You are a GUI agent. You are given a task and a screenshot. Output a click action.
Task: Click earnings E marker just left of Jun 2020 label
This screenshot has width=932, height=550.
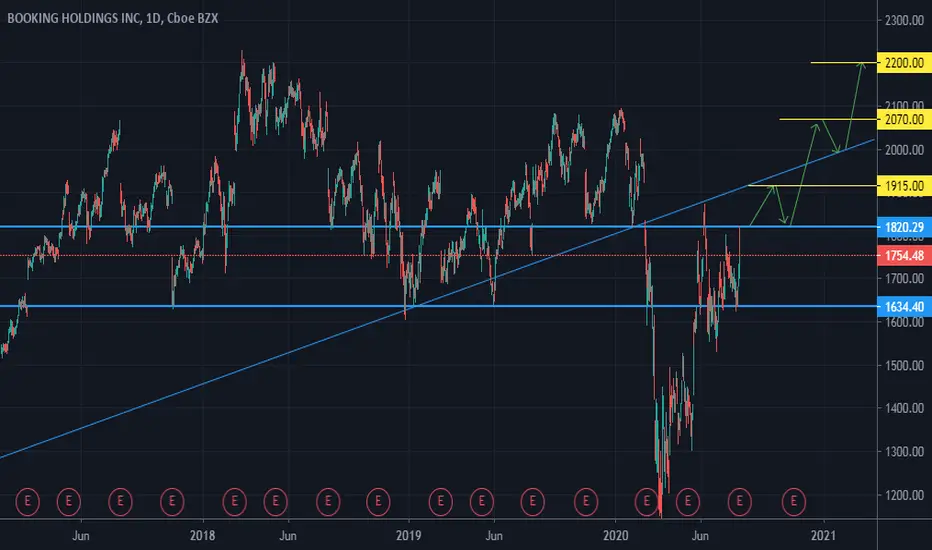tap(688, 502)
